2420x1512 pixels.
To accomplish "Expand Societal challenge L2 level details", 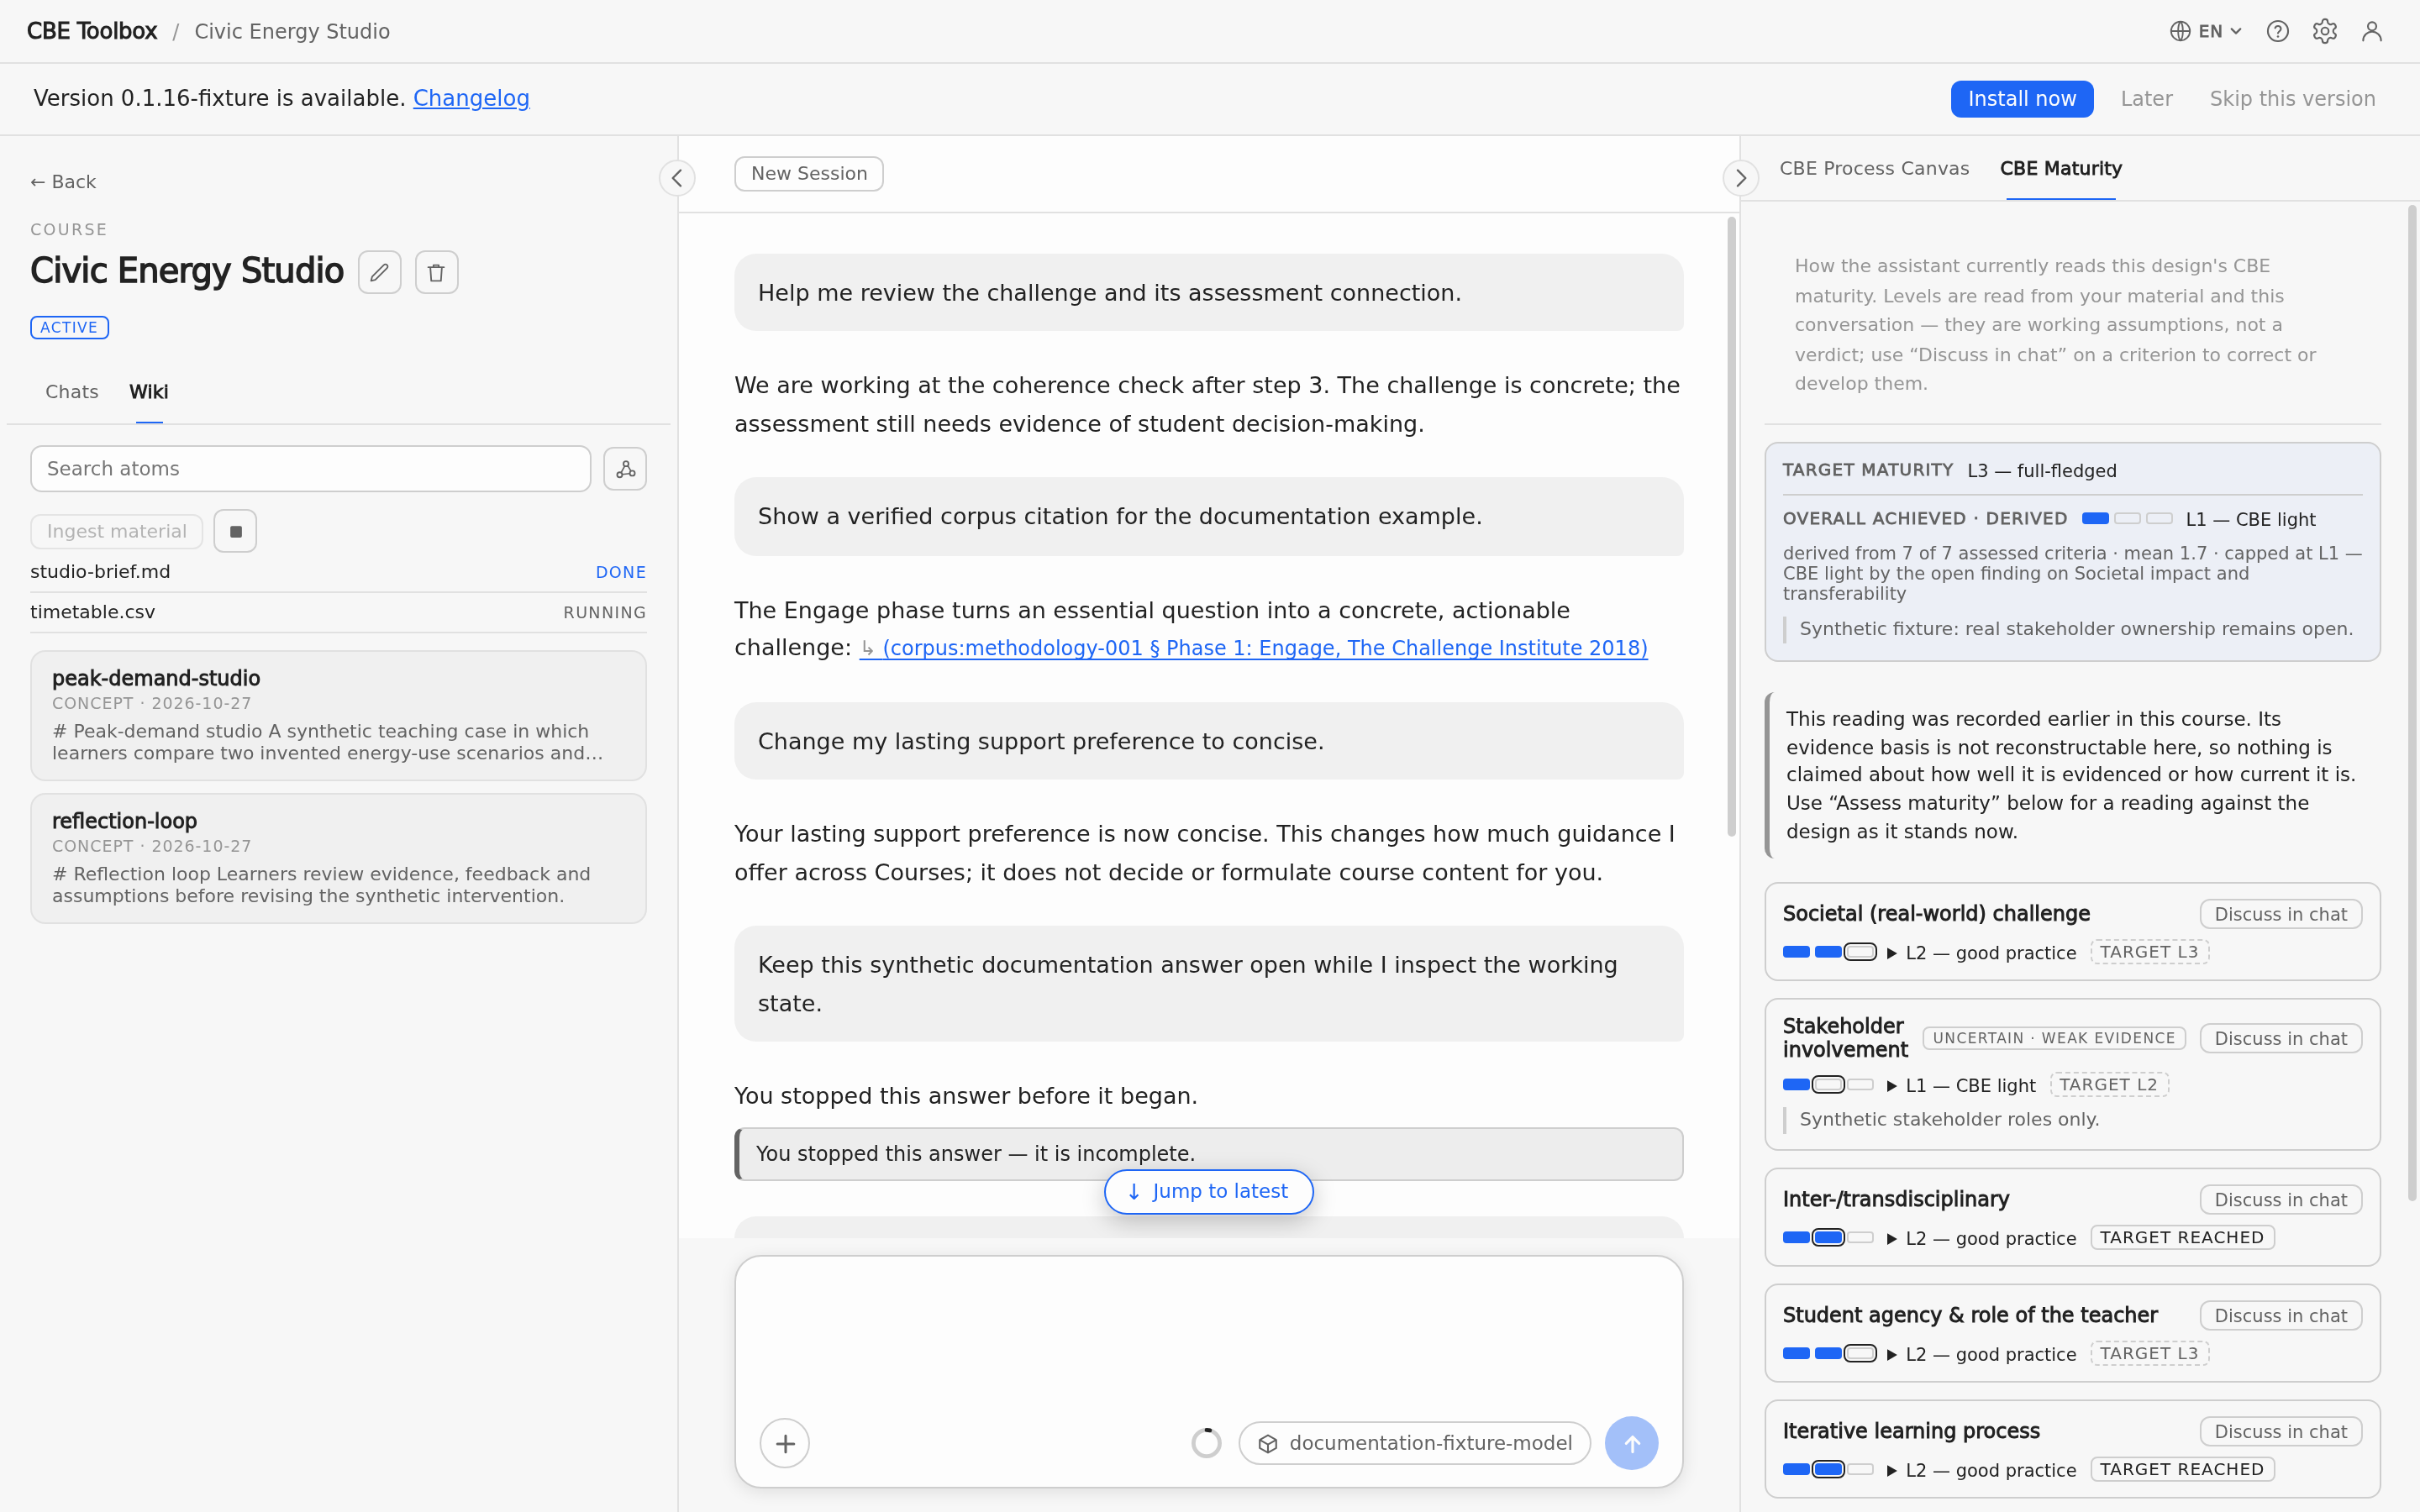I will 1892,953.
